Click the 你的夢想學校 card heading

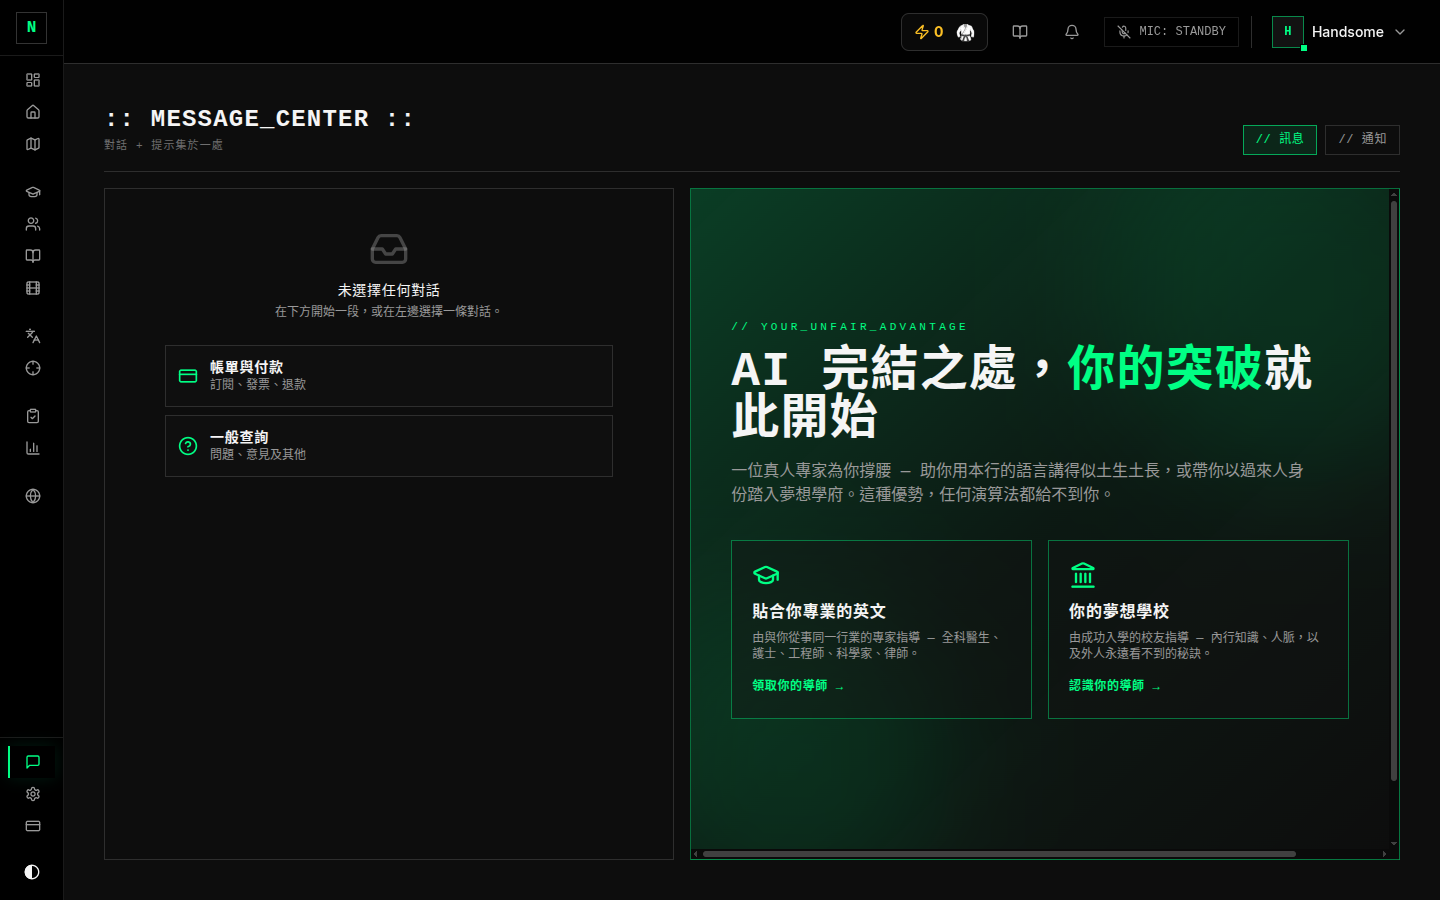pyautogui.click(x=1119, y=611)
